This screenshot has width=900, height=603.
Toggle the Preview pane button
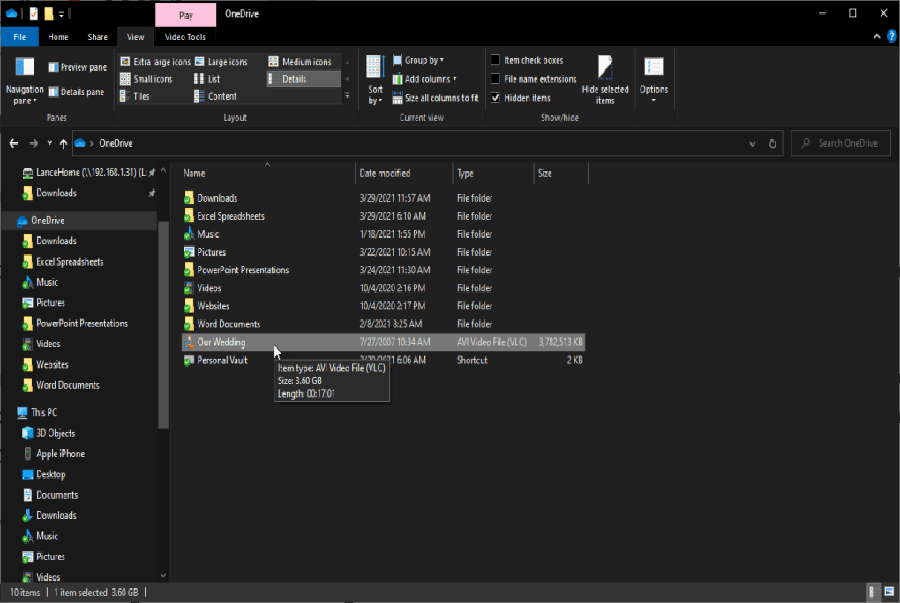click(x=77, y=68)
